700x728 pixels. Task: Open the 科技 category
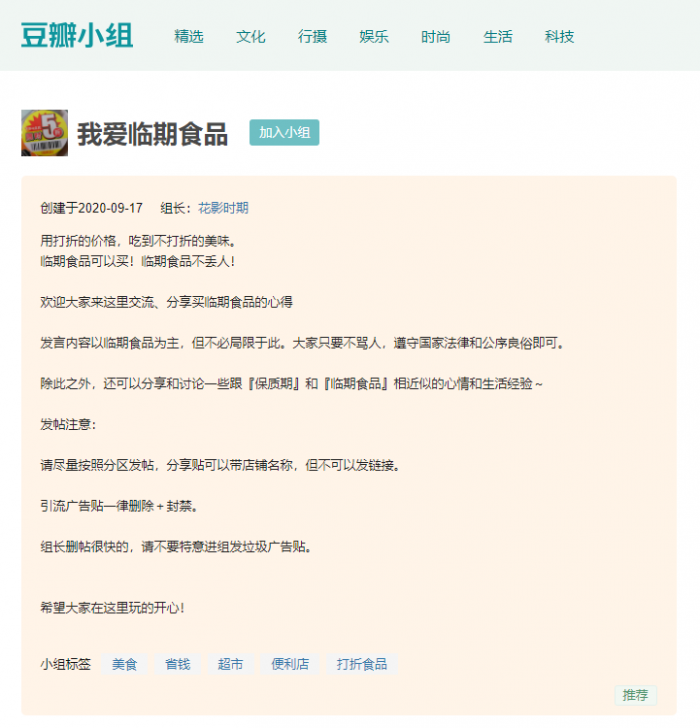(559, 36)
